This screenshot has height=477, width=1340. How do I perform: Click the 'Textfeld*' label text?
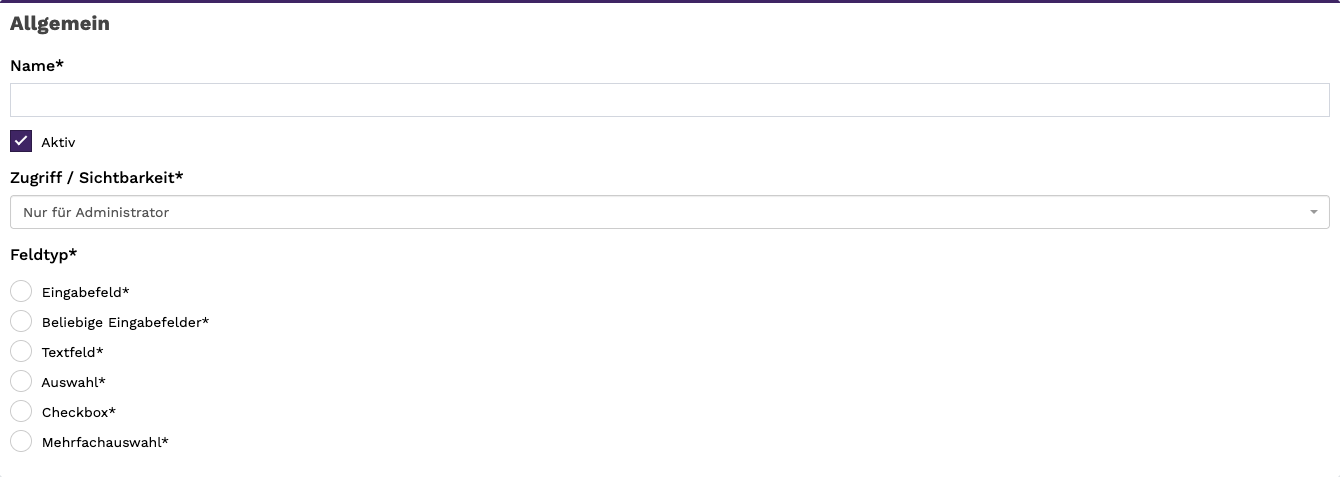coord(72,352)
